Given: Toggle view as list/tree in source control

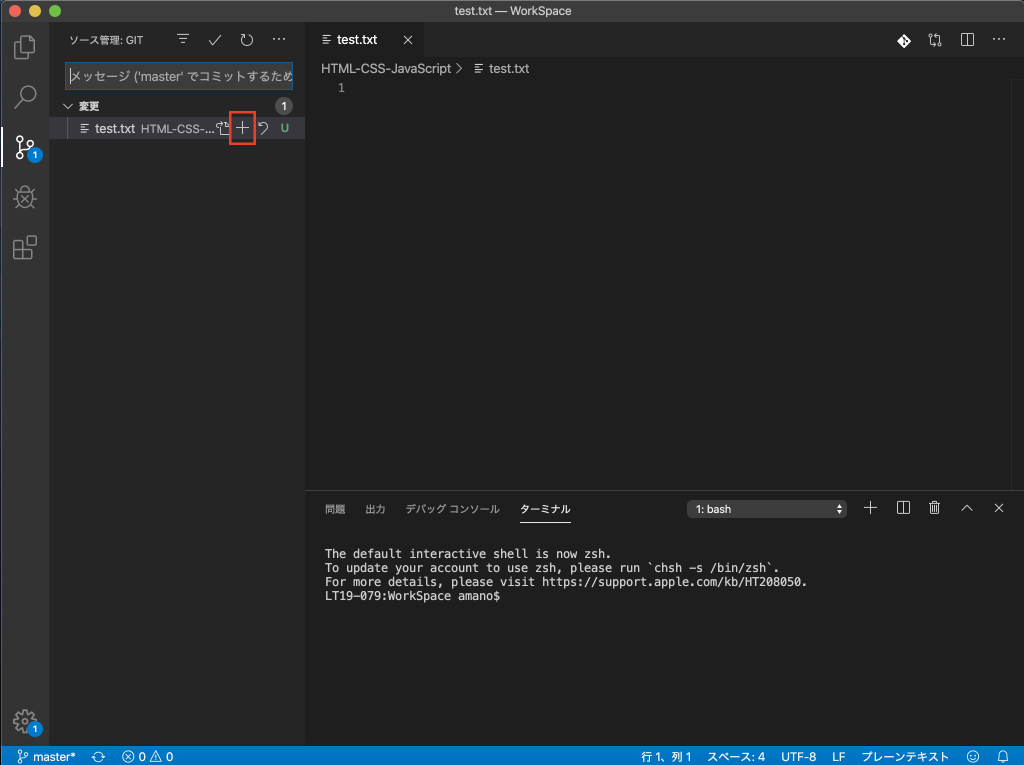Looking at the screenshot, I should point(183,39).
